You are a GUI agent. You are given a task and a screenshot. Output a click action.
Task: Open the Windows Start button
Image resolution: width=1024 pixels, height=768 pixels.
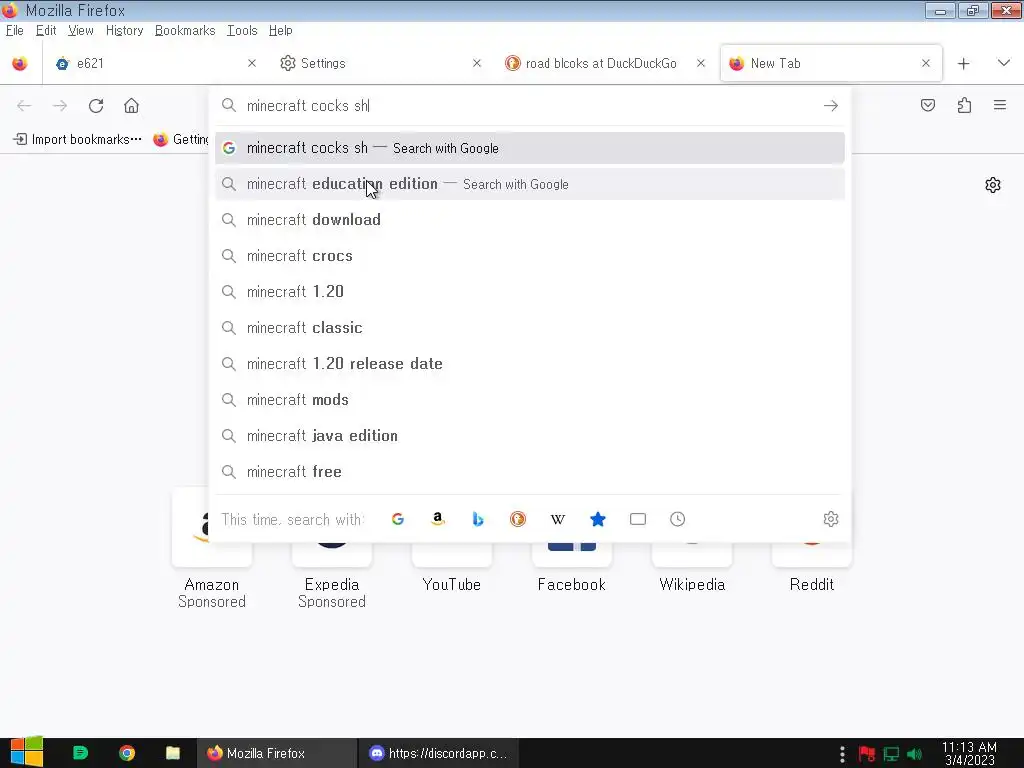click(26, 752)
